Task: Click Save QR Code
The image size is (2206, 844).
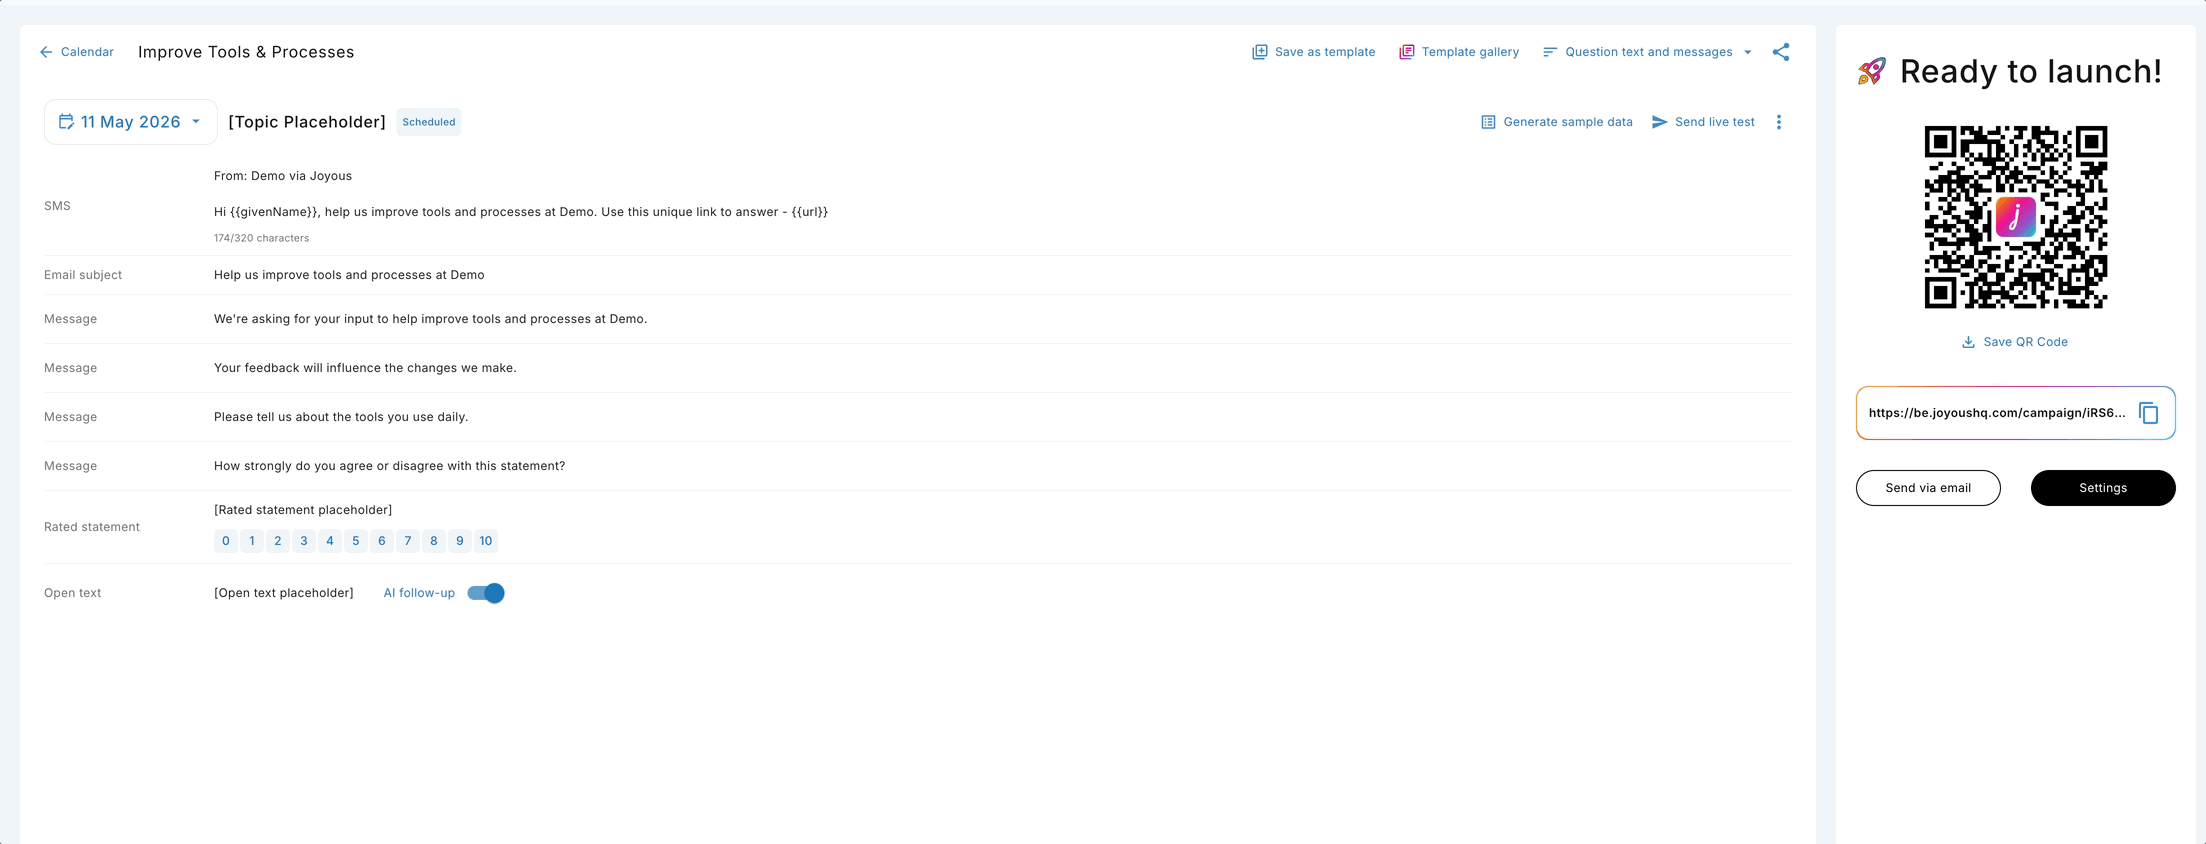Action: click(2015, 342)
